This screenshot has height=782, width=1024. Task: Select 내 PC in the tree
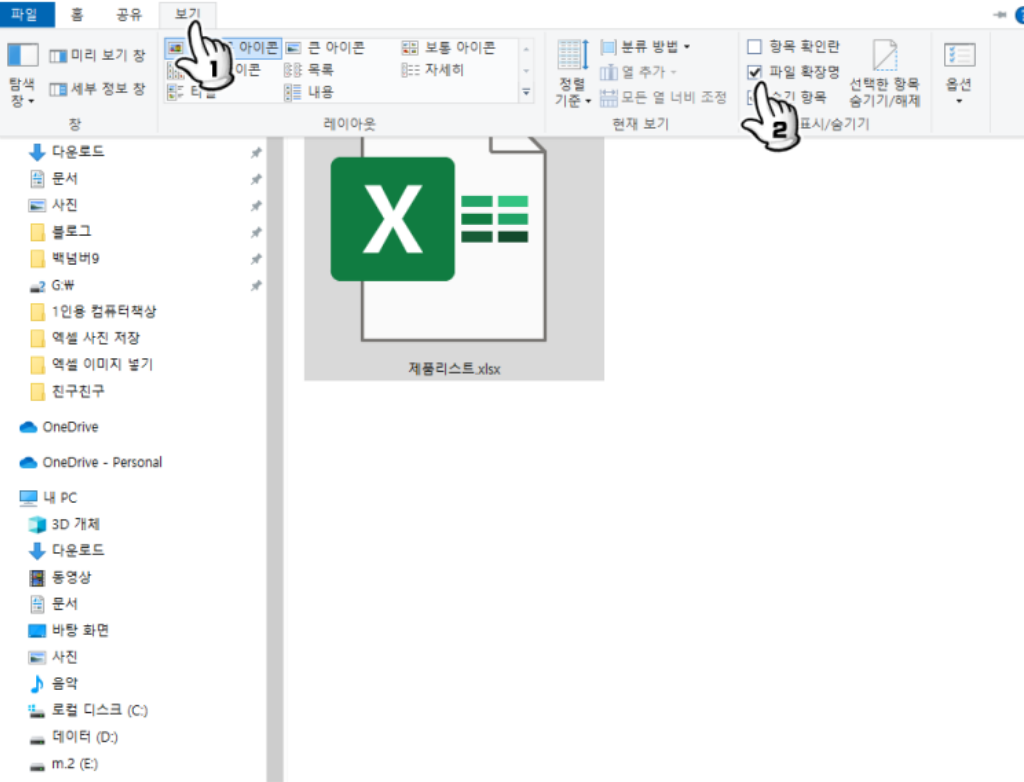pos(48,498)
